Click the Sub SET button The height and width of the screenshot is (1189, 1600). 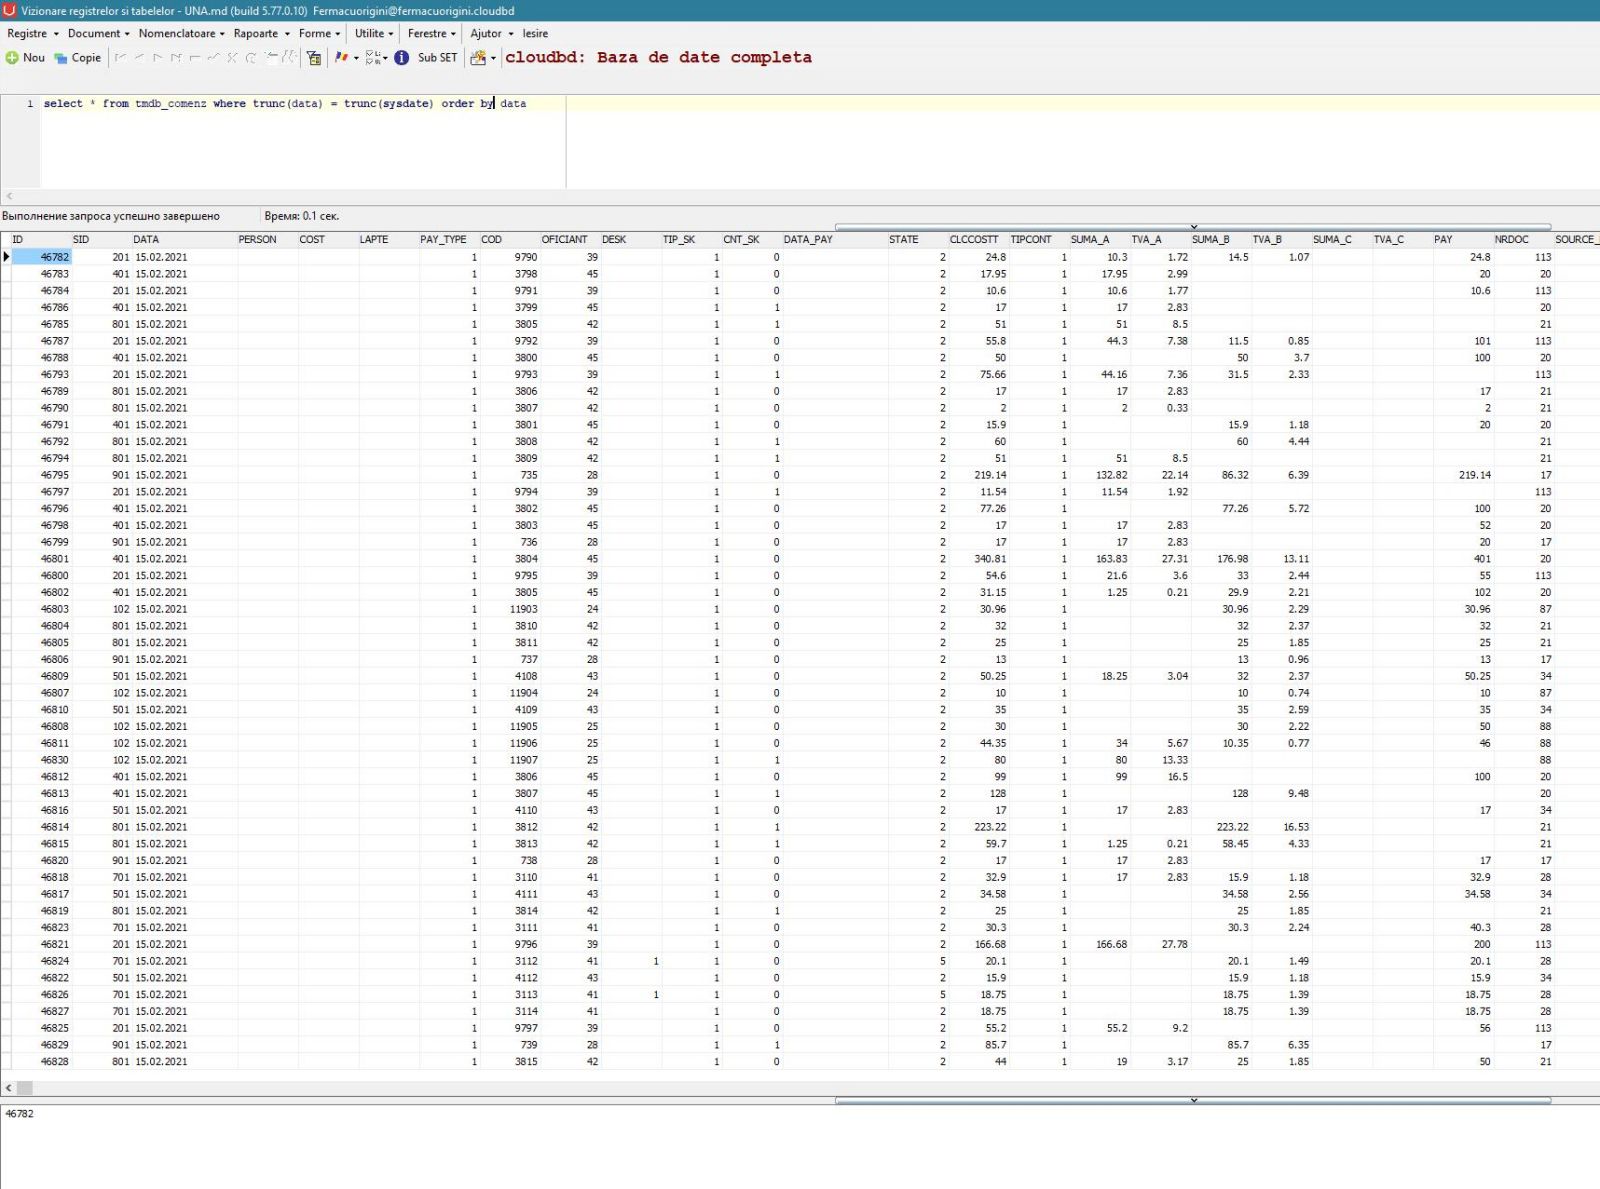pyautogui.click(x=437, y=58)
